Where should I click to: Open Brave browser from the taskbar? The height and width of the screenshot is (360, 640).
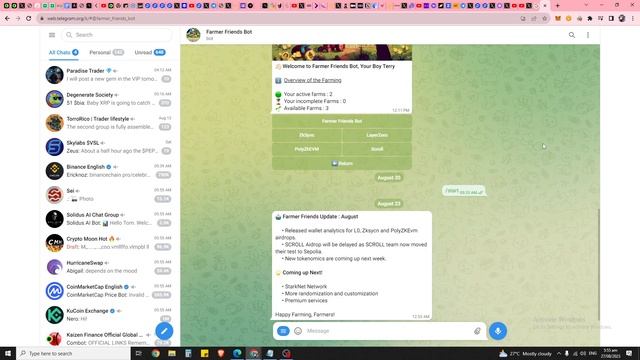221,353
